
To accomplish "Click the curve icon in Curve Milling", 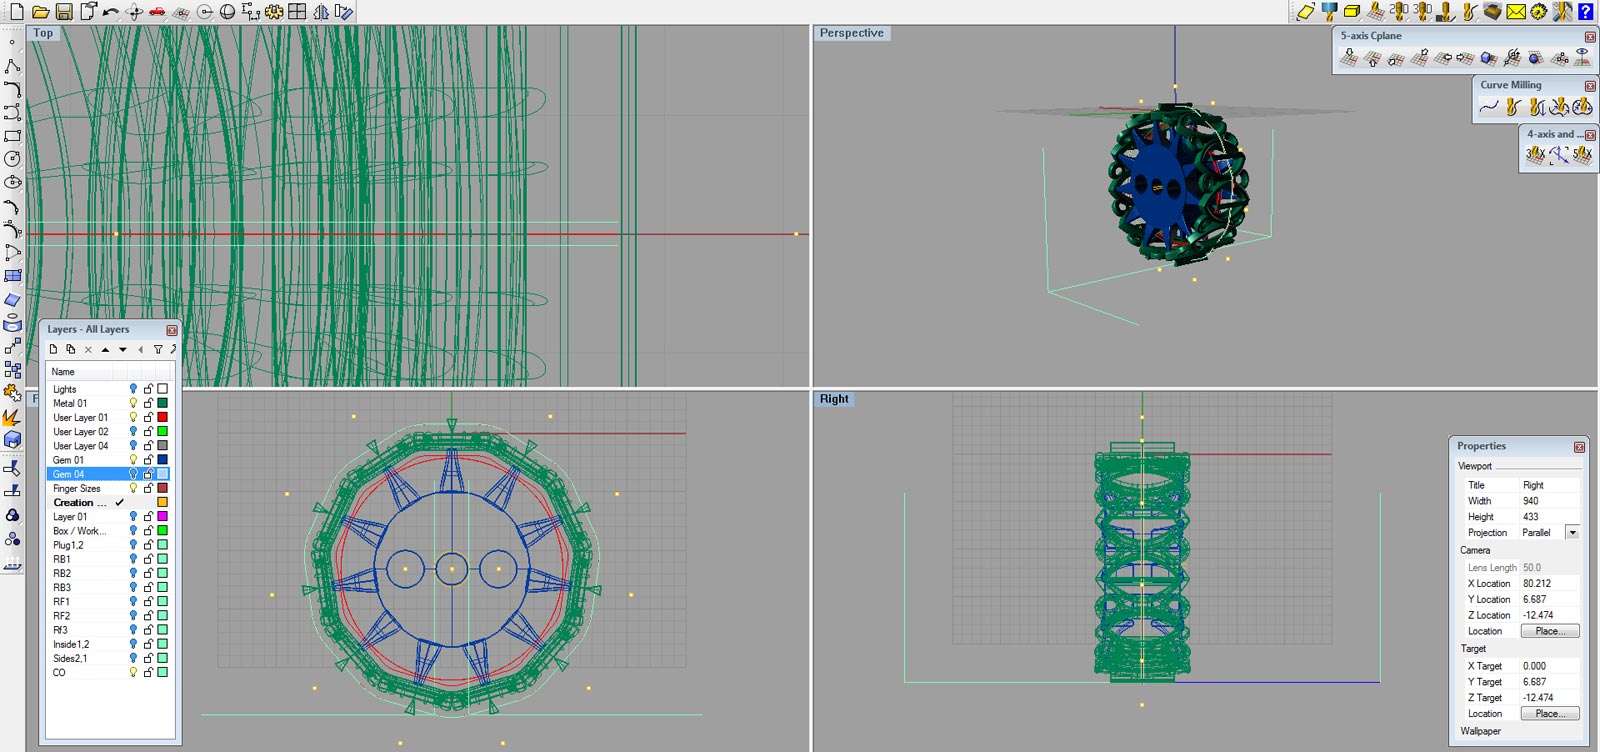I will point(1489,107).
